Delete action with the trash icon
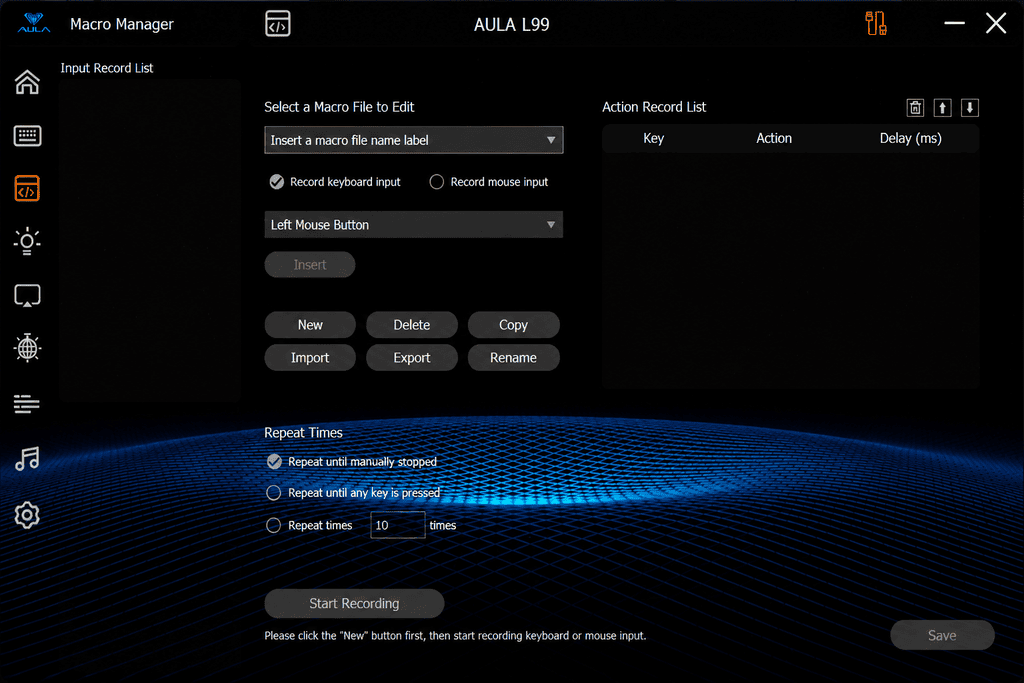Viewport: 1024px width, 683px height. point(915,108)
